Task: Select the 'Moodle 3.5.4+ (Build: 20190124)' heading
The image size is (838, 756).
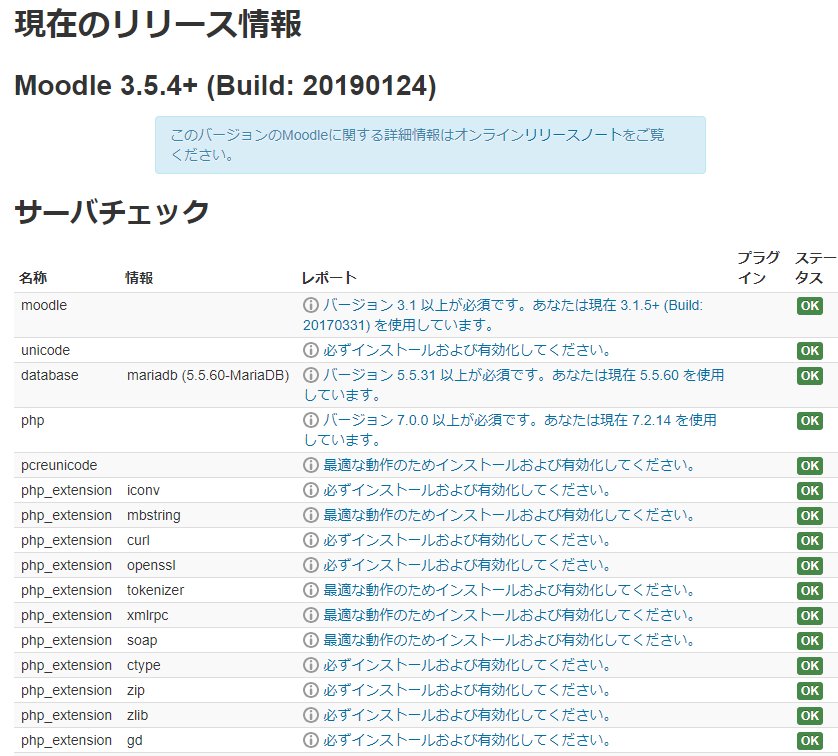Action: click(x=226, y=85)
